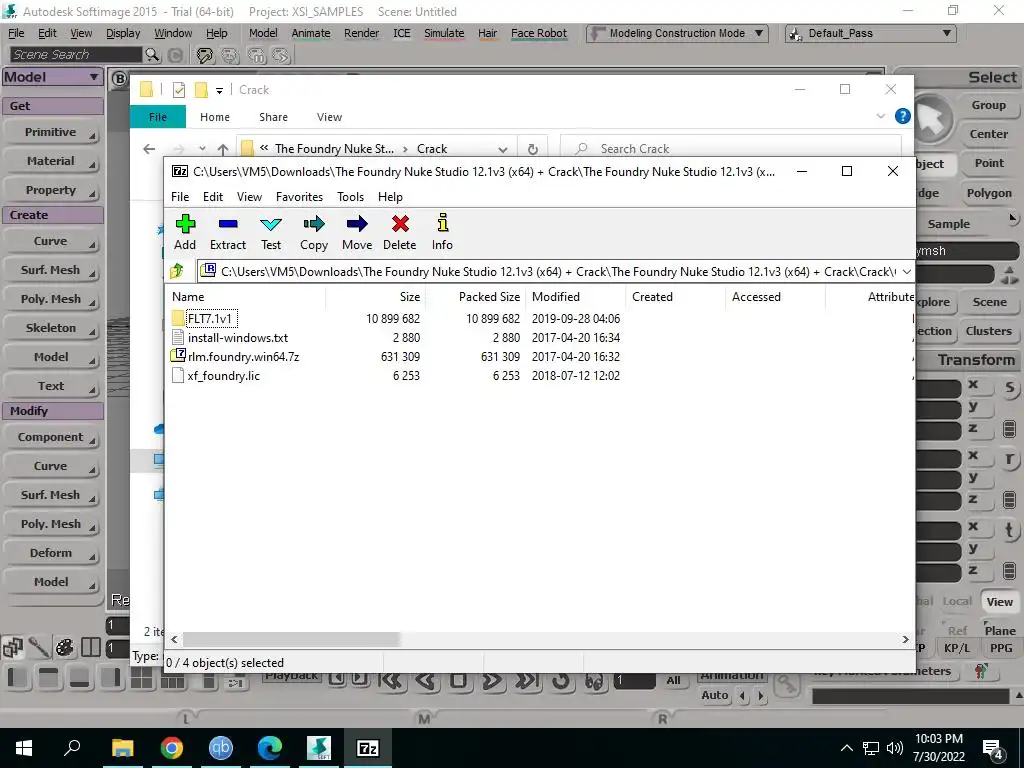Viewport: 1024px width, 768px height.
Task: Click the Search Crack field in Explorer
Action: coord(731,149)
